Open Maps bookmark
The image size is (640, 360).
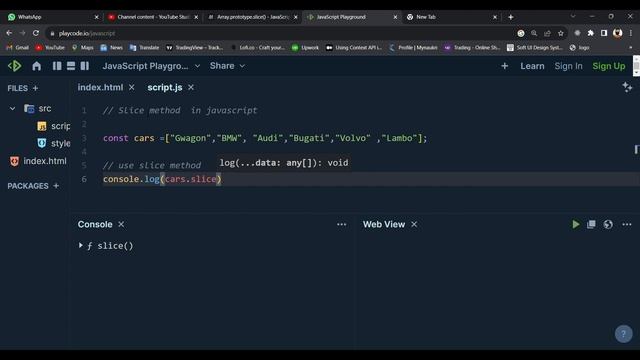(x=82, y=48)
